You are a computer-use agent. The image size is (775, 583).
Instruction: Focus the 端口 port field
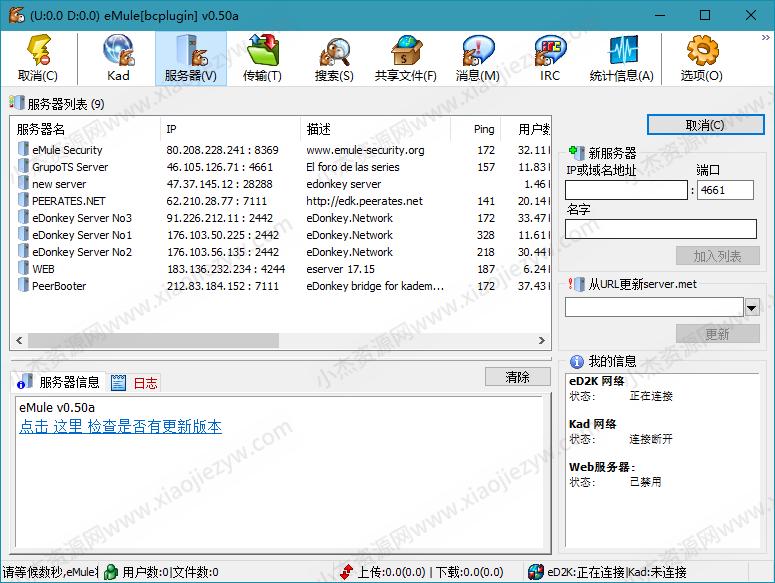click(726, 190)
